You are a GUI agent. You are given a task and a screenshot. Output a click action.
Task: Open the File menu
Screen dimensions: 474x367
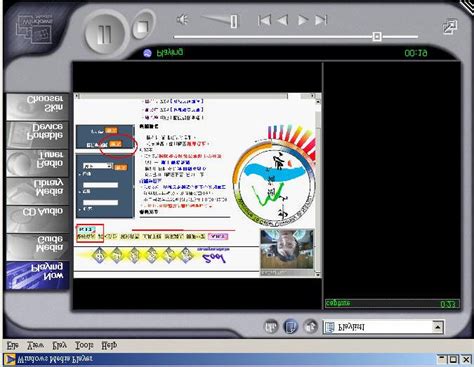(13, 345)
